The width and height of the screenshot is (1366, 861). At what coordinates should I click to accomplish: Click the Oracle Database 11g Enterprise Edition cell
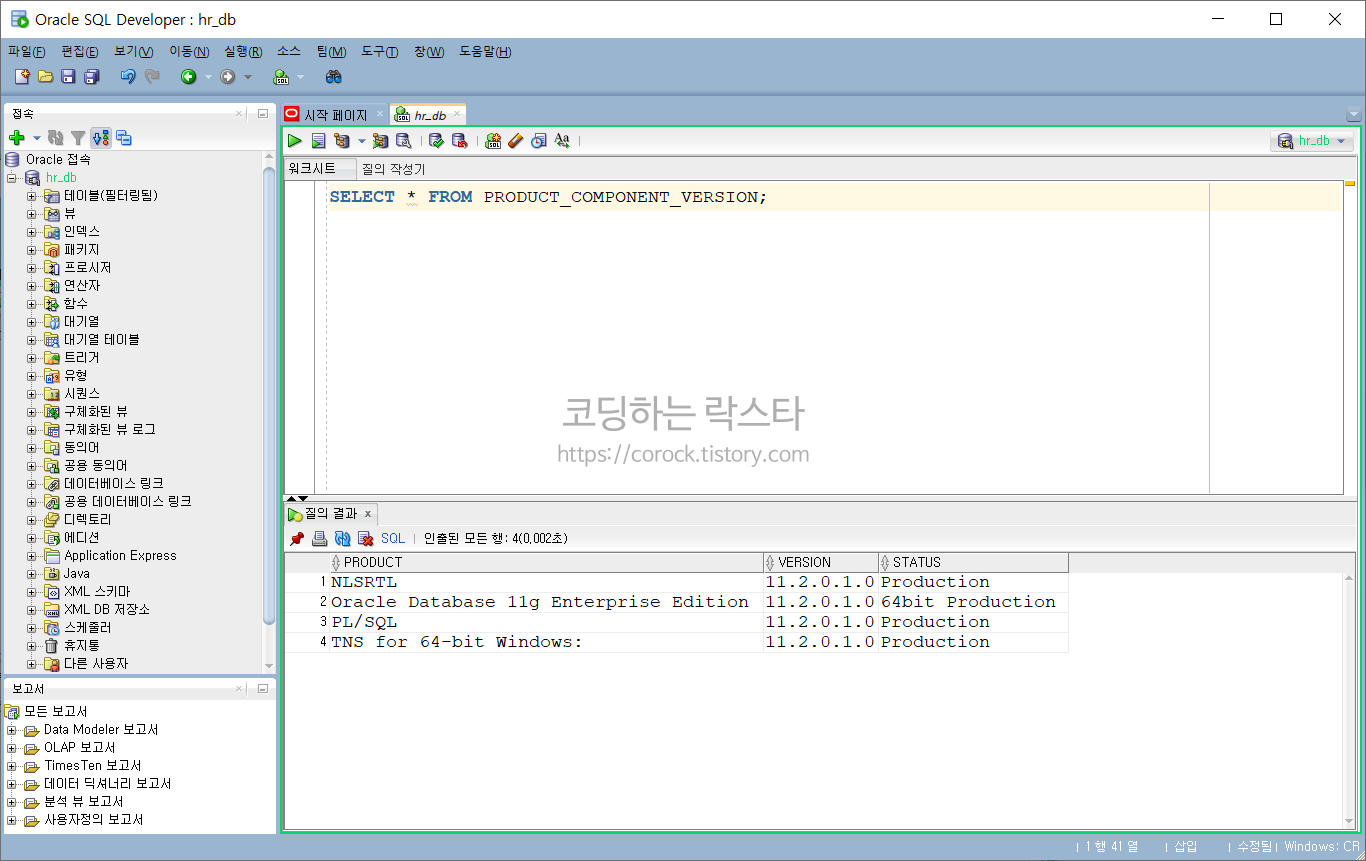pyautogui.click(x=545, y=602)
